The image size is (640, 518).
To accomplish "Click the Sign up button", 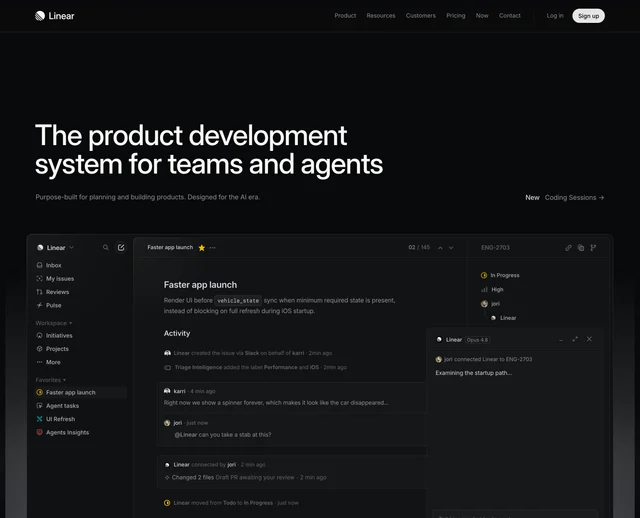I will tap(589, 16).
